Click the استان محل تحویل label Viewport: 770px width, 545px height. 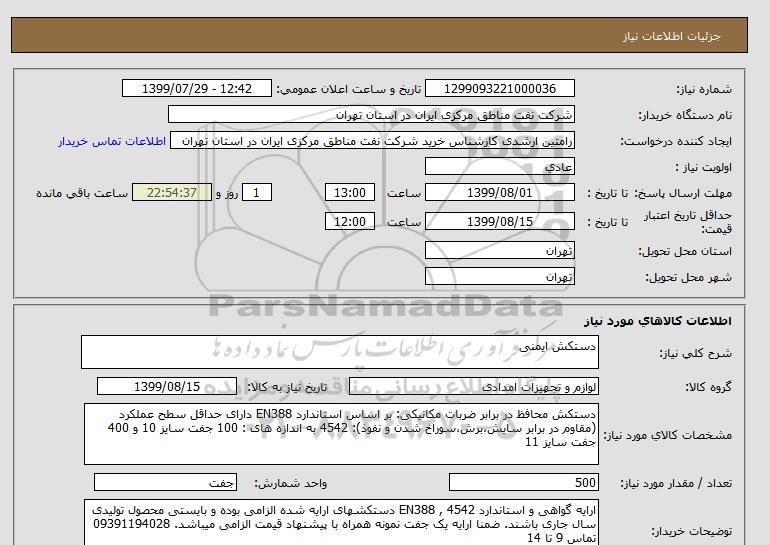[x=685, y=251]
